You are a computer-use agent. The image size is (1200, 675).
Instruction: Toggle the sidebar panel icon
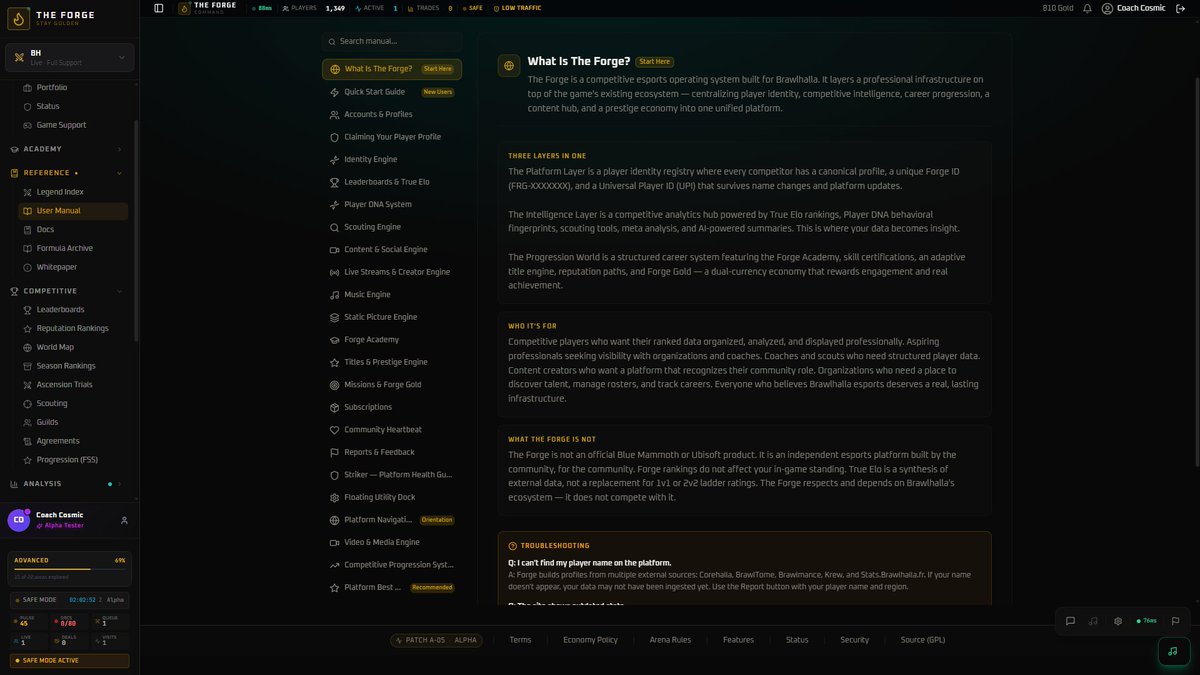click(x=159, y=8)
